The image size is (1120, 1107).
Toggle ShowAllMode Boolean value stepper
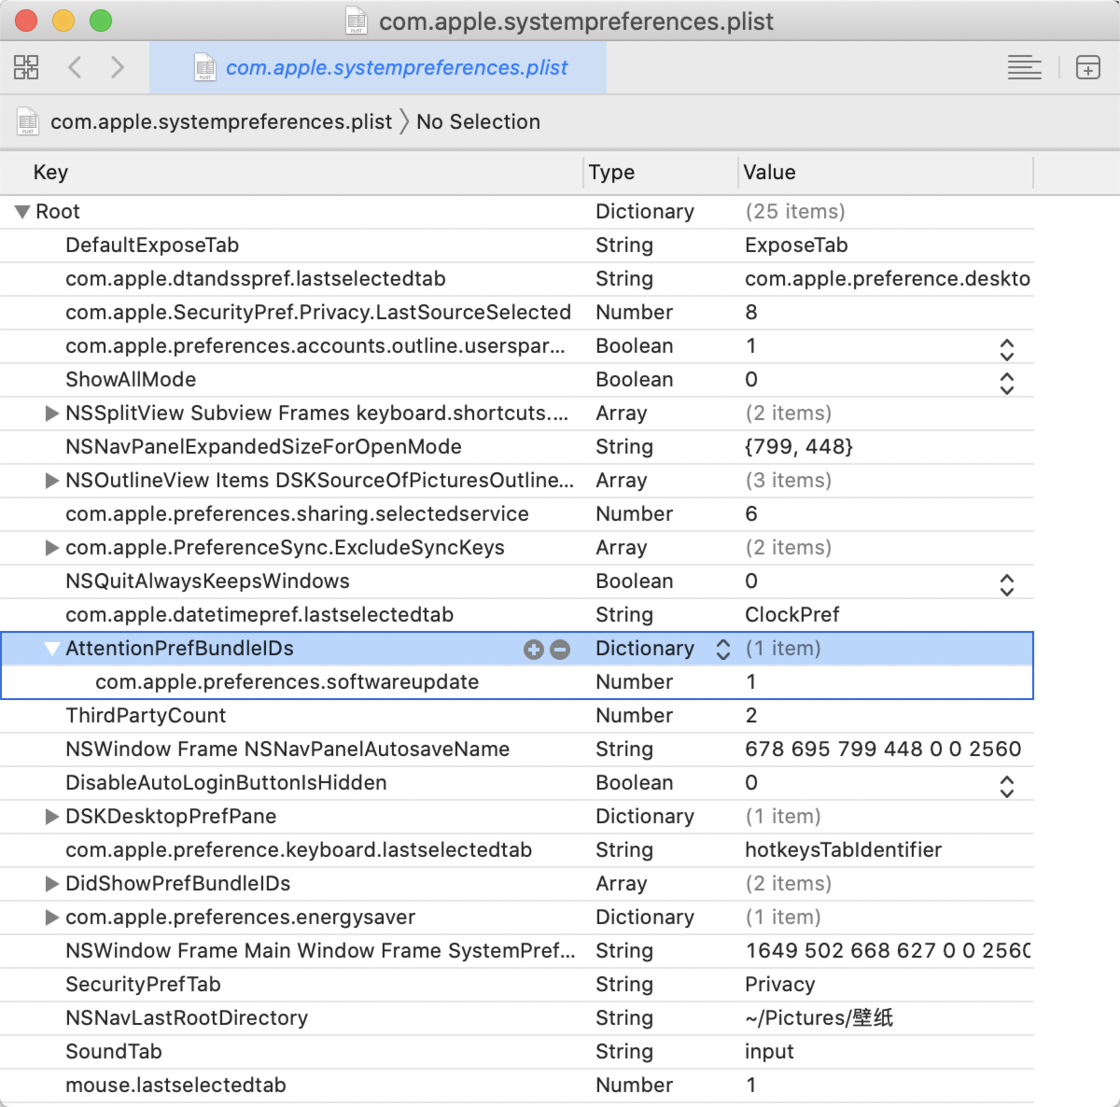[x=1006, y=381]
